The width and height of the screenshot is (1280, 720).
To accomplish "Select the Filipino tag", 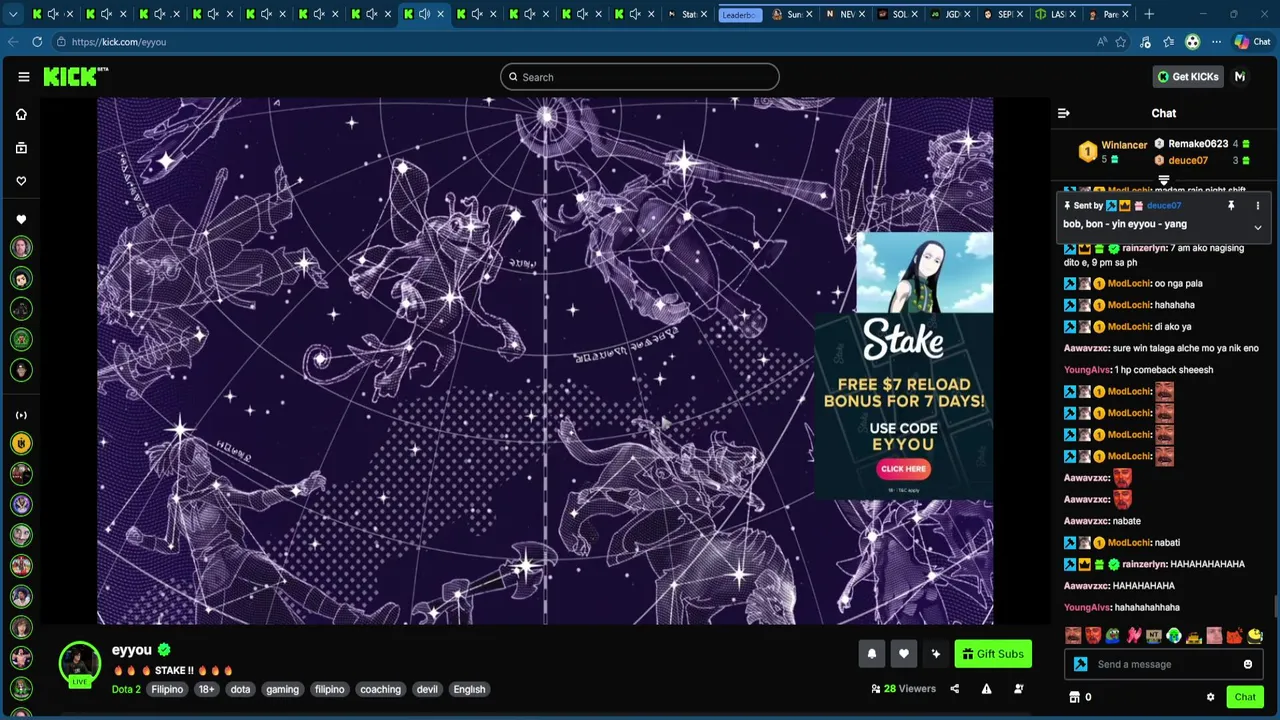I will (167, 689).
